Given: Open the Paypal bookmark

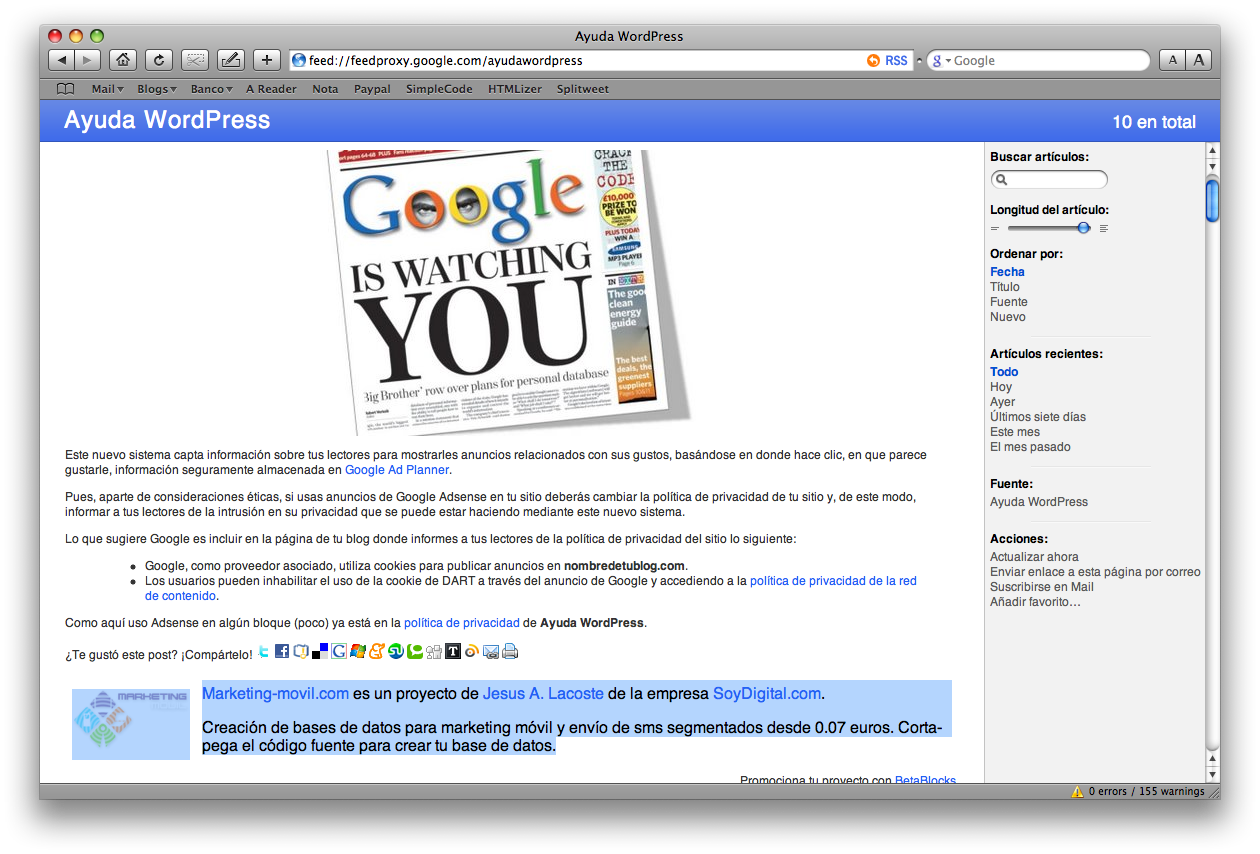Looking at the screenshot, I should pos(372,89).
